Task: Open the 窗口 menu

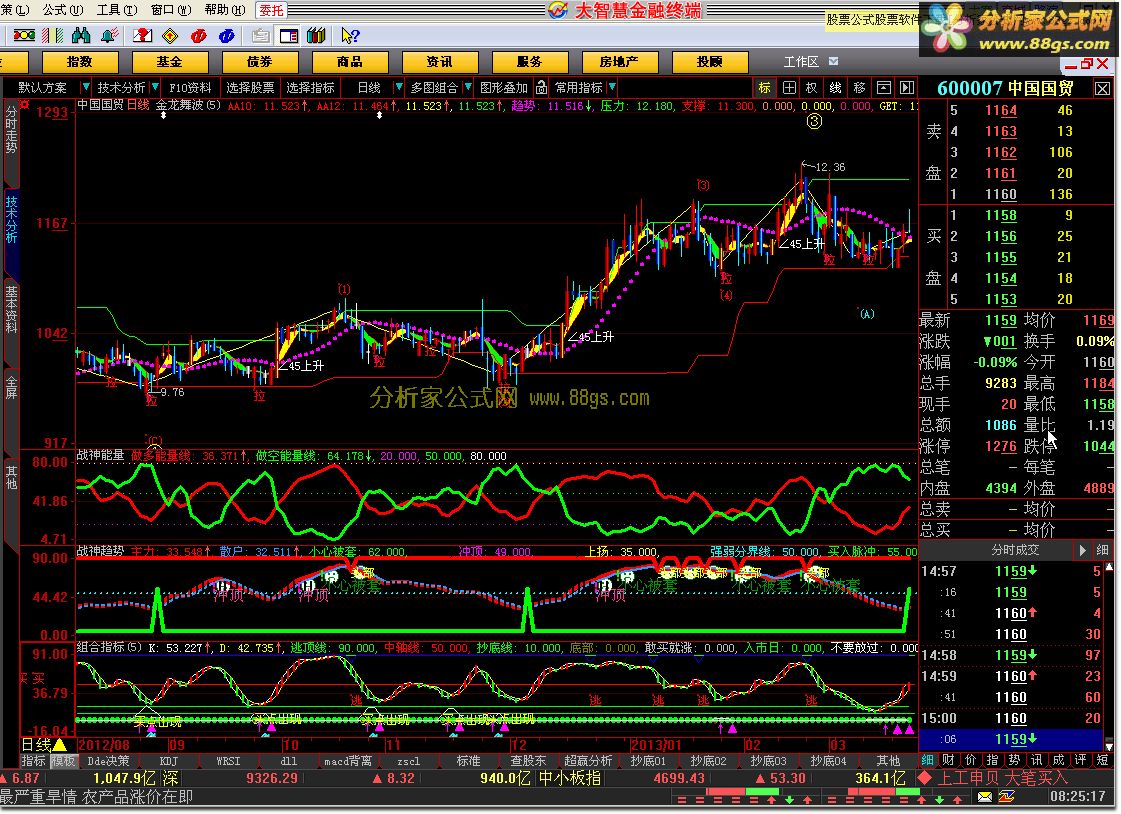Action: click(x=171, y=9)
